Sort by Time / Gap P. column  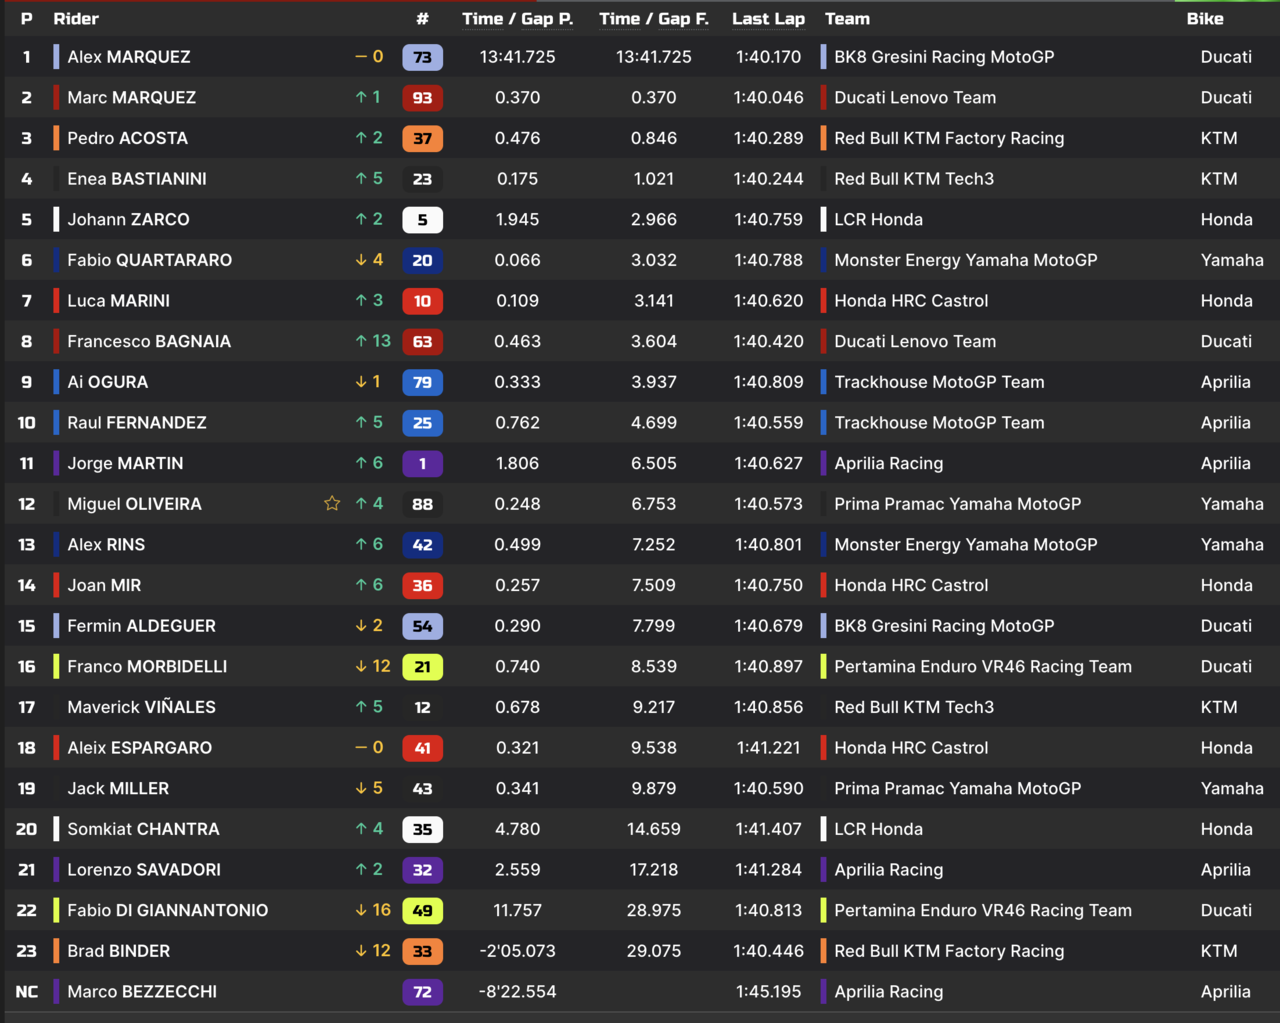[x=517, y=19]
